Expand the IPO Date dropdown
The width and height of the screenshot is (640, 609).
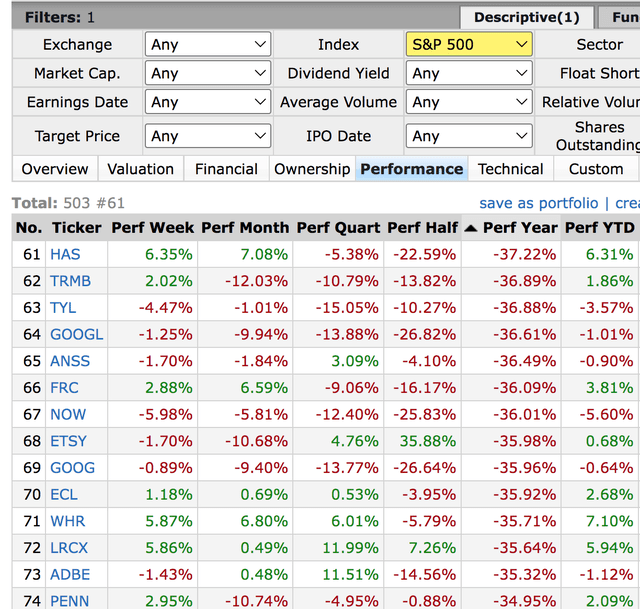click(469, 136)
